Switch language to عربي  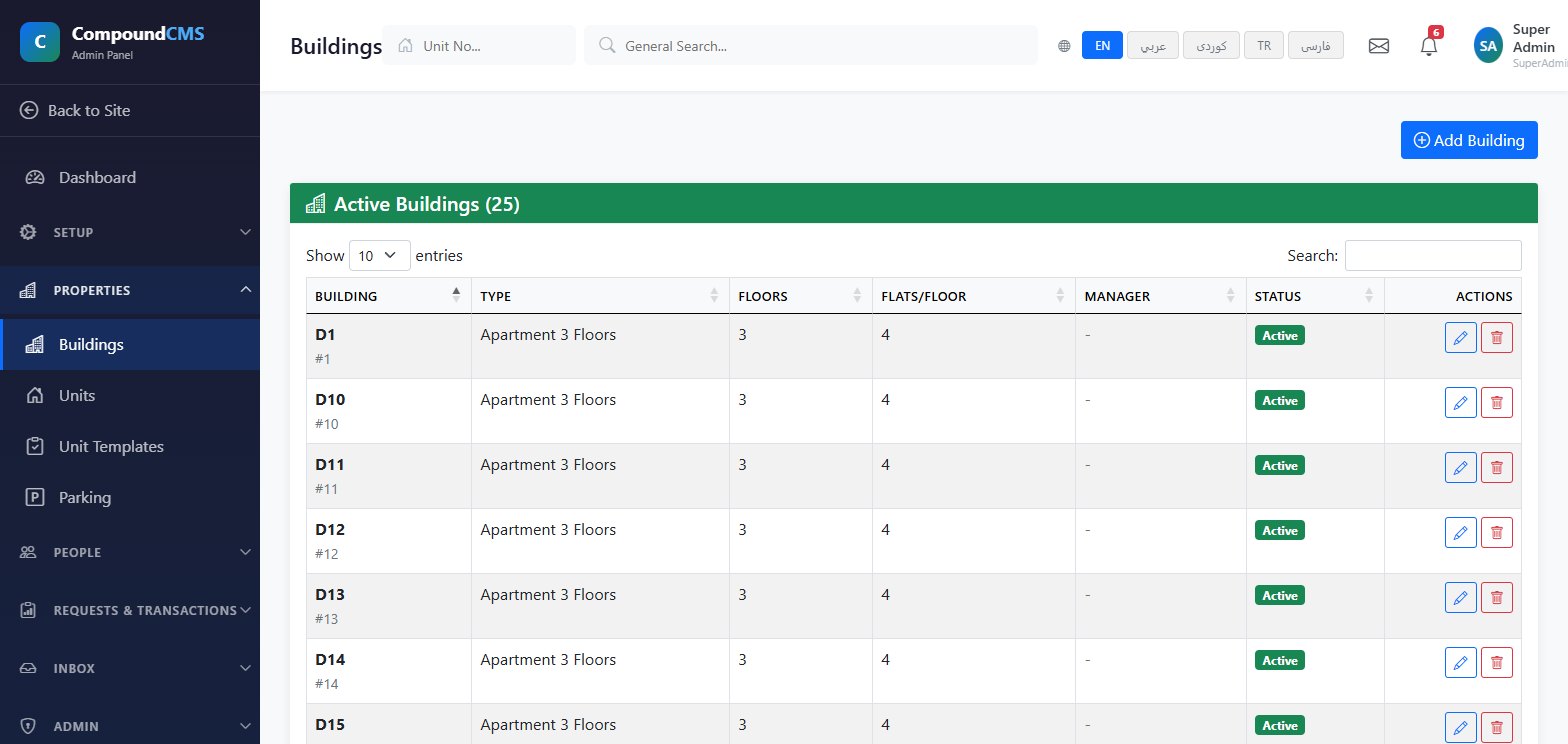click(x=1153, y=46)
